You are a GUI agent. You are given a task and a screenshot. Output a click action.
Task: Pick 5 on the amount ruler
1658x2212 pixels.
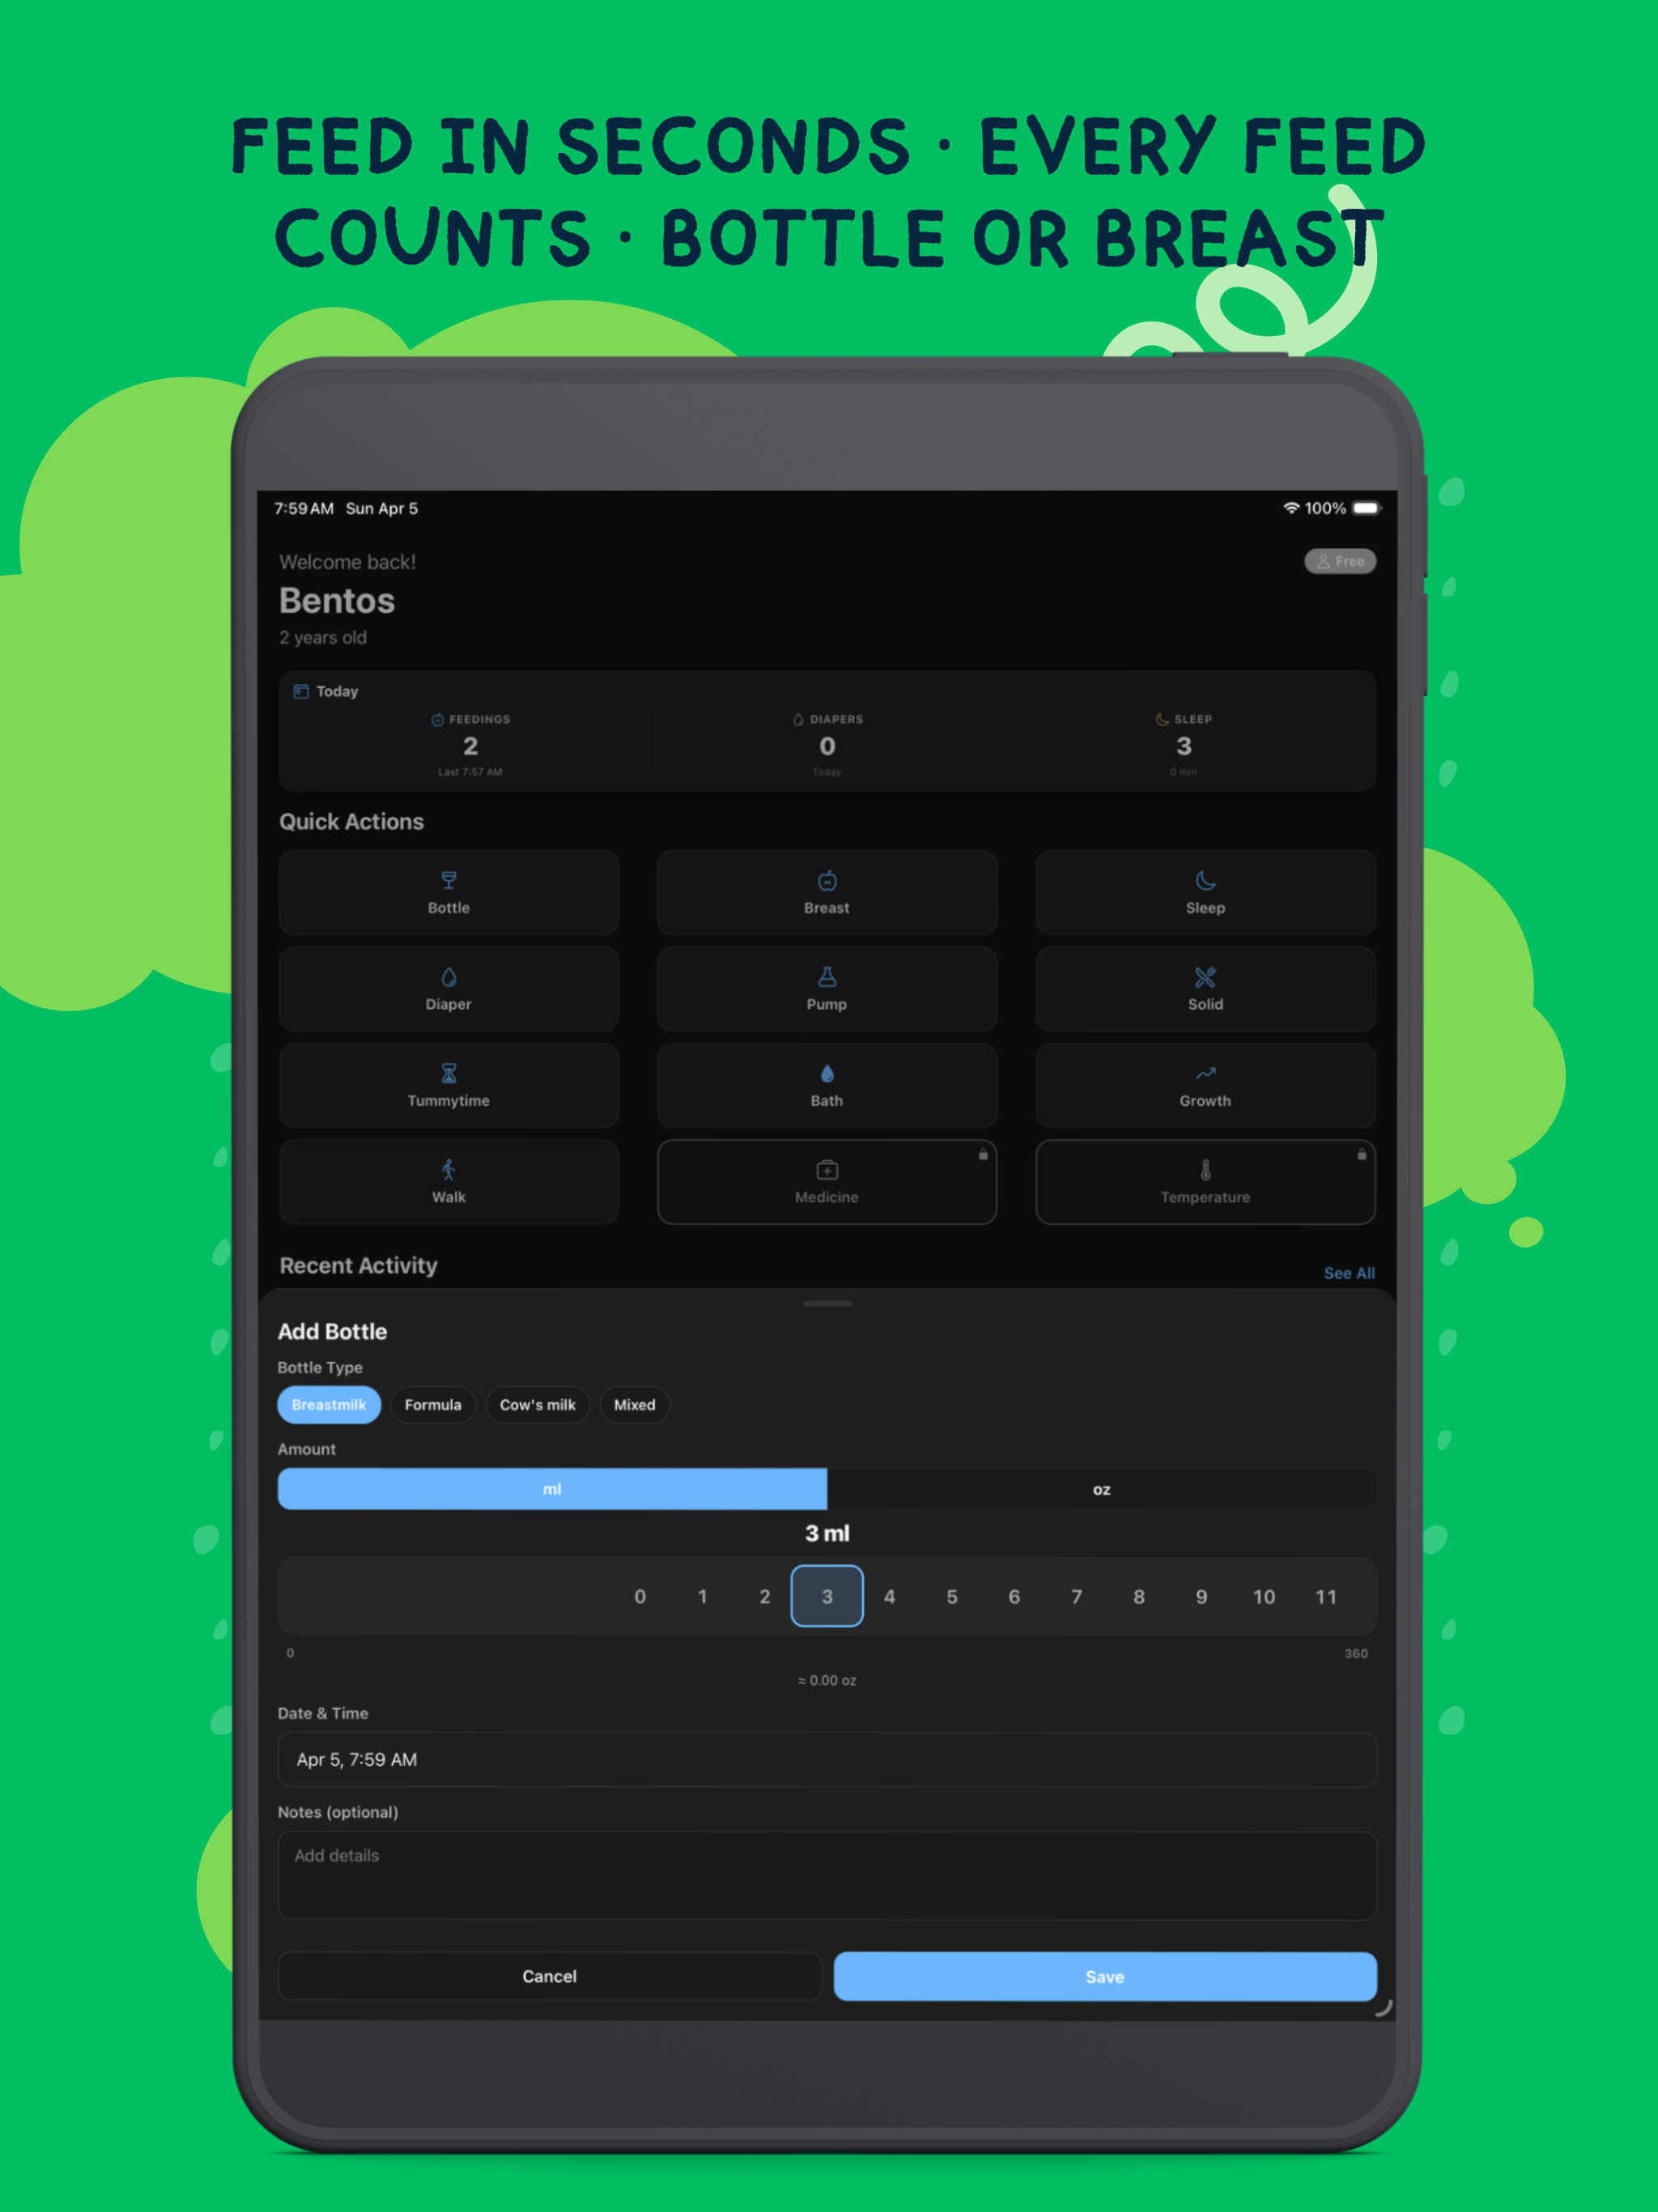click(x=952, y=1597)
